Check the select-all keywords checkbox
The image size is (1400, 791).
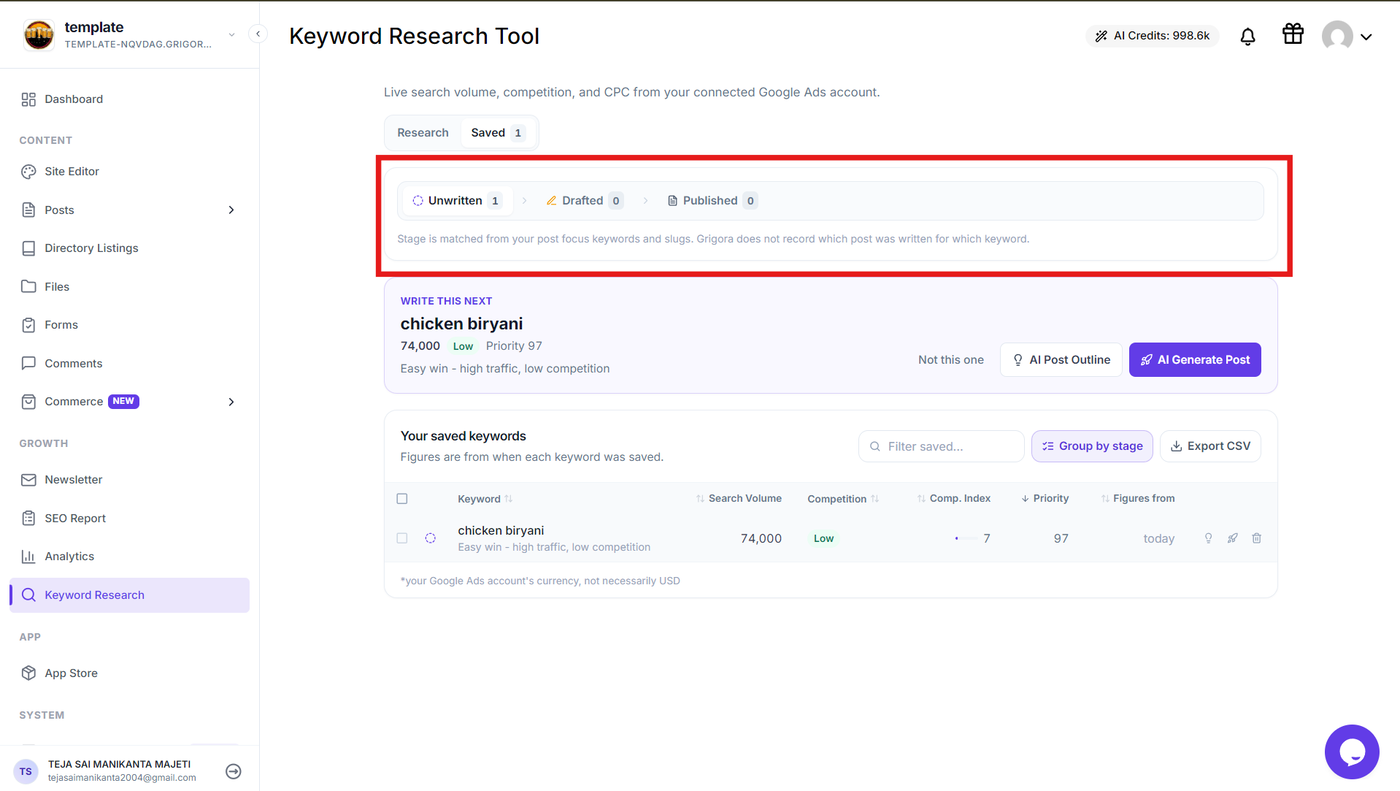[x=402, y=499]
